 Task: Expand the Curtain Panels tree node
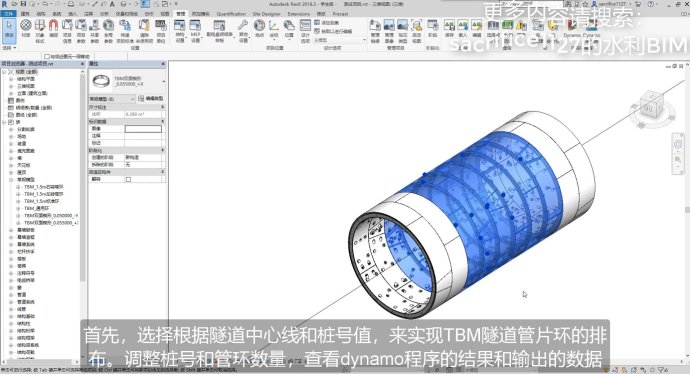pyautogui.click(x=11, y=230)
